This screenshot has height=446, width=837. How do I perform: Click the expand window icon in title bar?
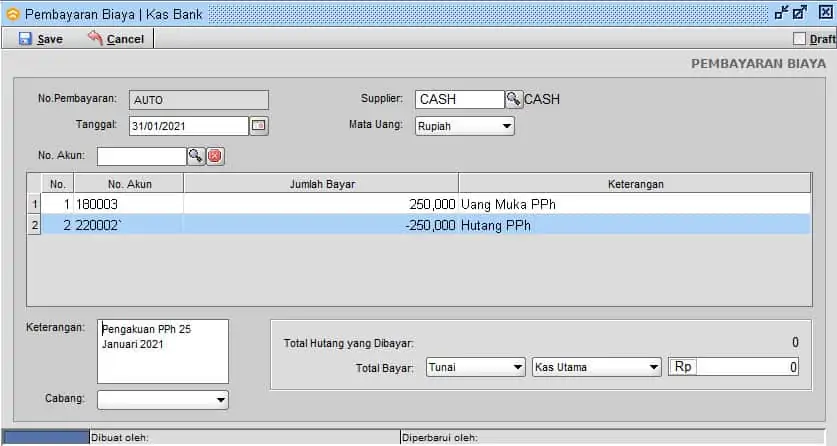pyautogui.click(x=800, y=12)
